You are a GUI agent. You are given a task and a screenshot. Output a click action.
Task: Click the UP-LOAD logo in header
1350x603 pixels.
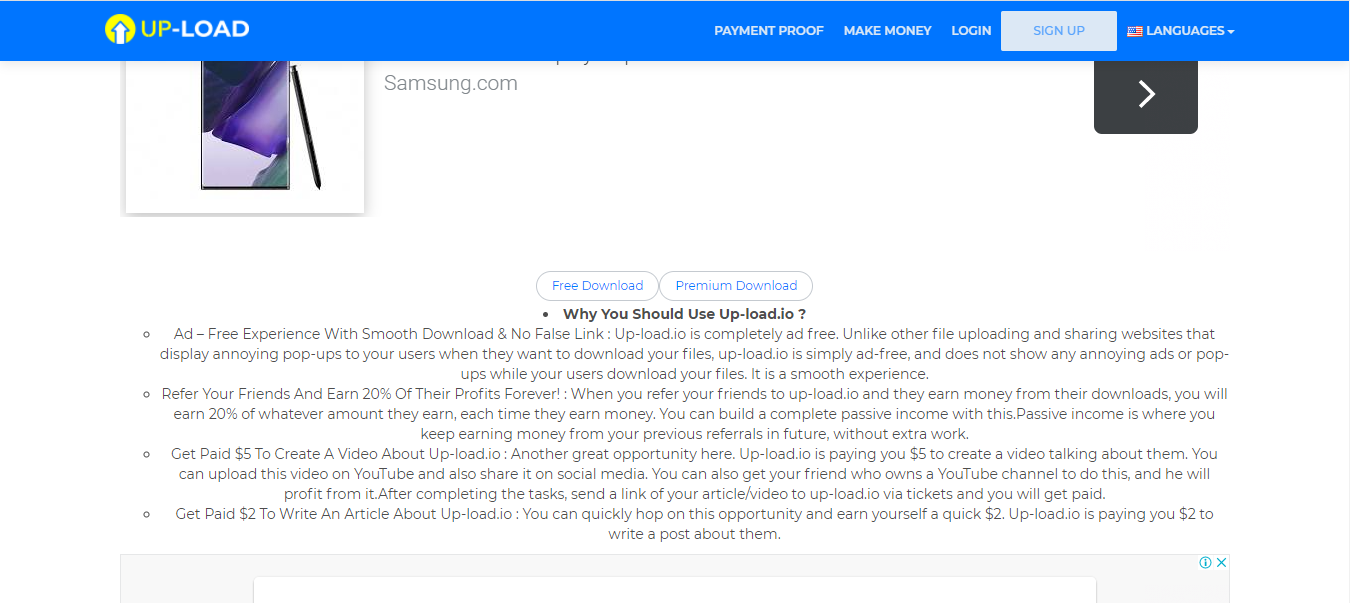(x=177, y=30)
